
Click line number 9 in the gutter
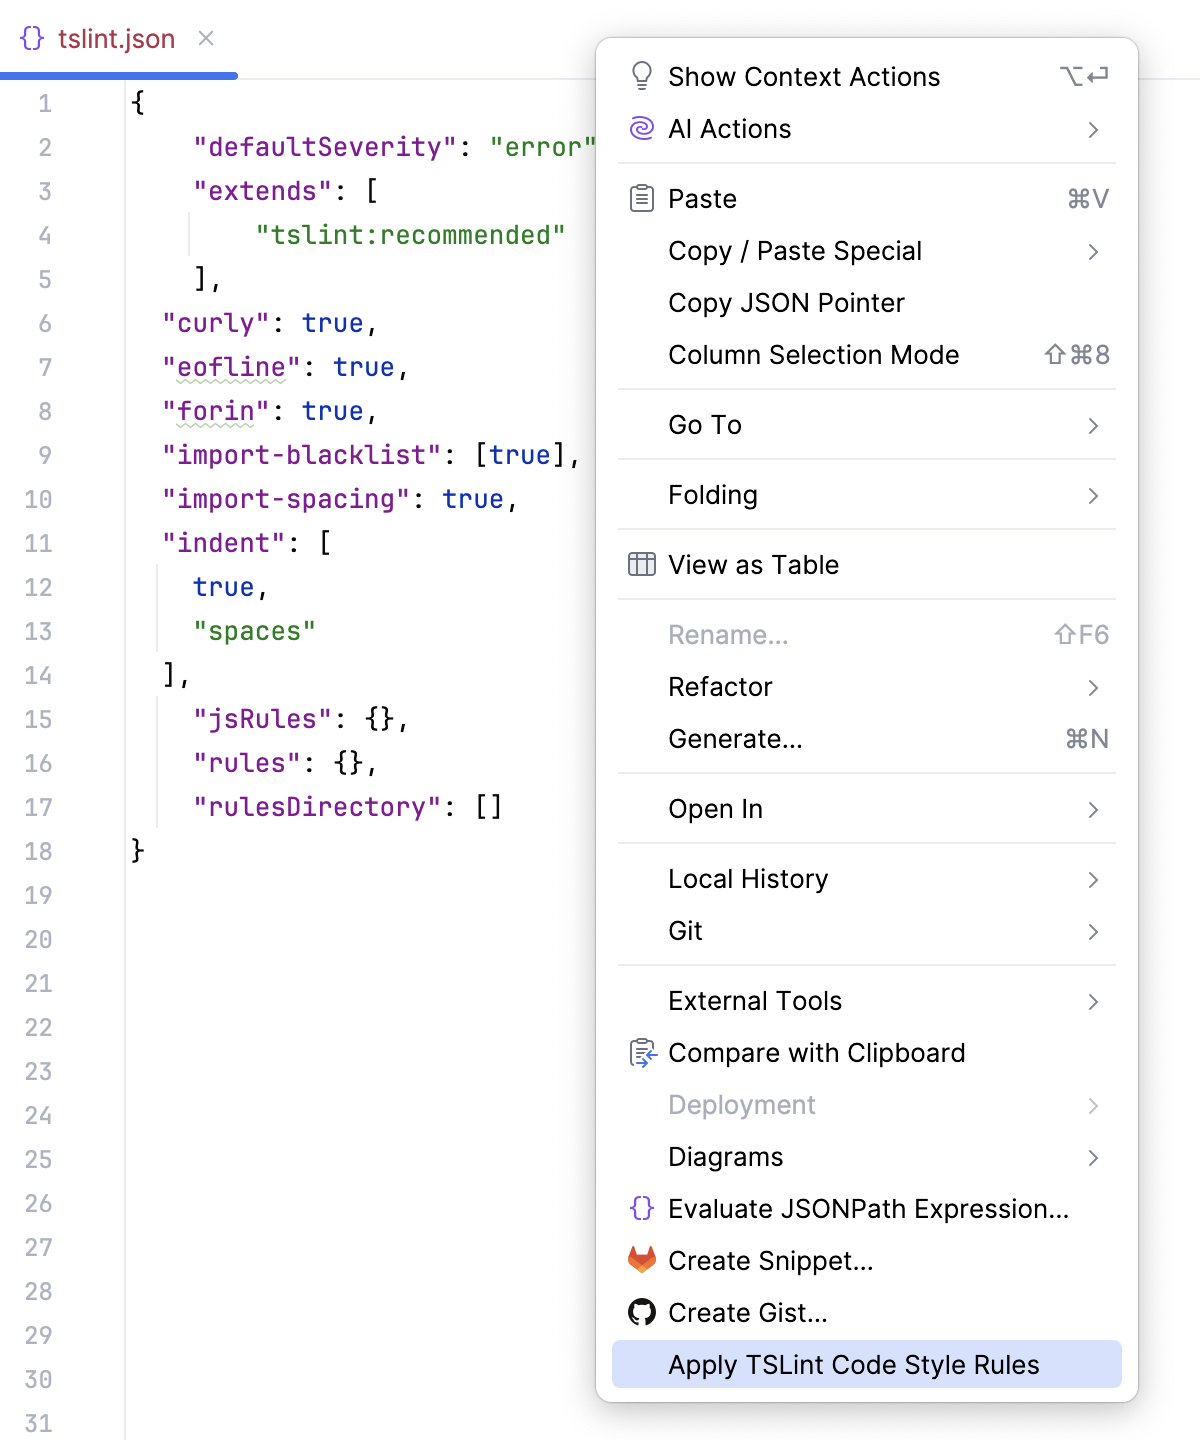pos(45,455)
